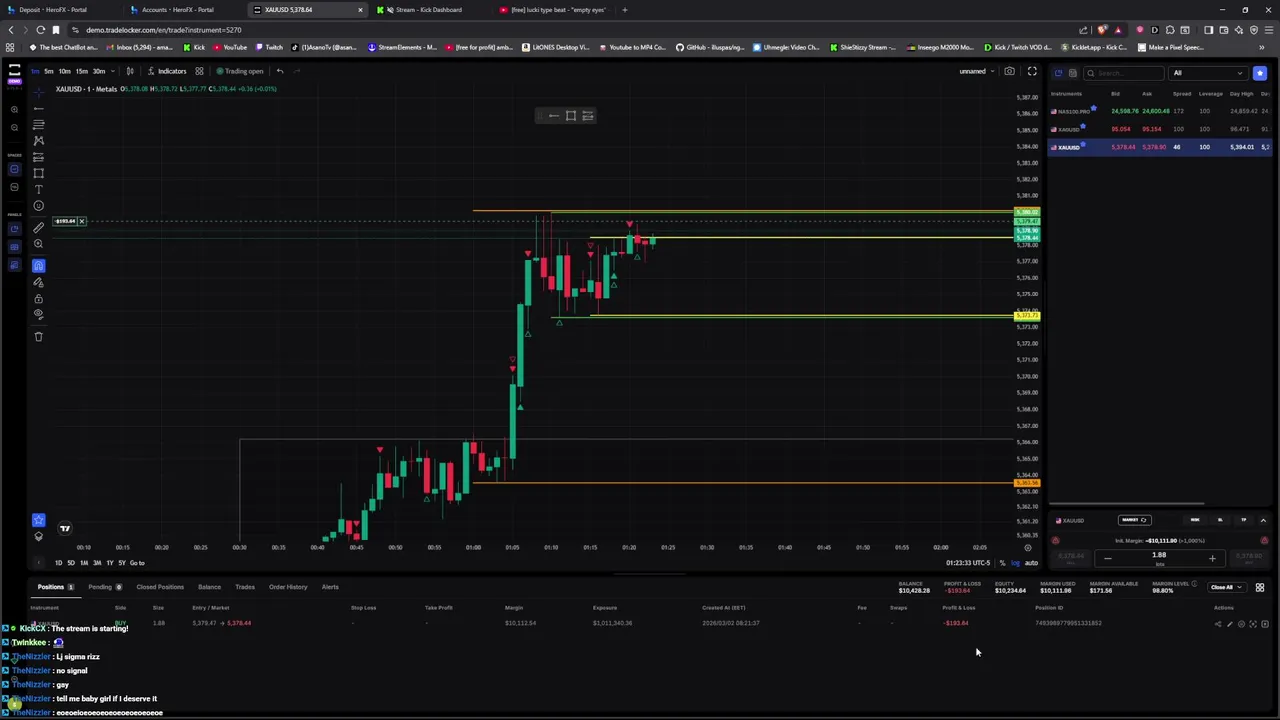Select NAS100 row in watchlist

1160,111
